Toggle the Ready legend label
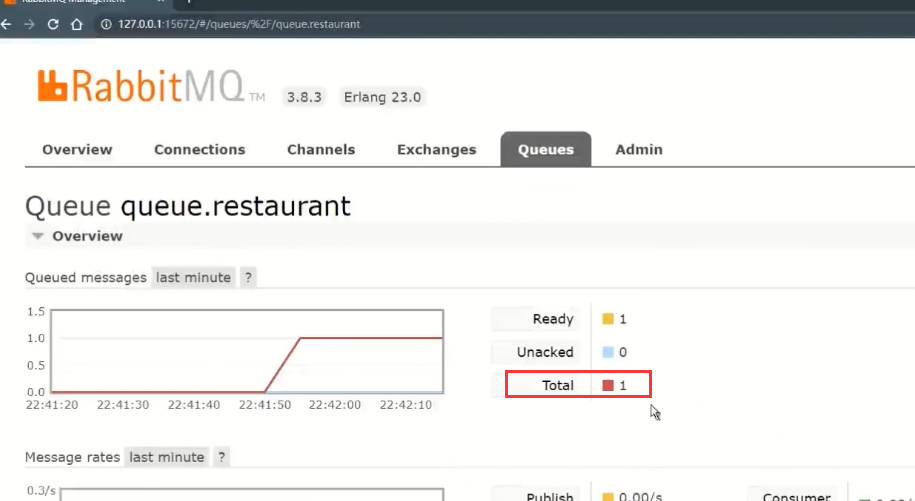 point(536,319)
